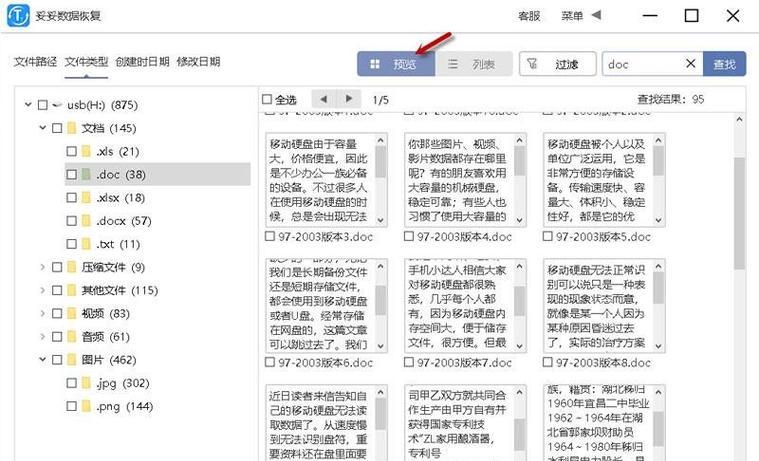The height and width of the screenshot is (461, 759).
Task: Switch to 修改日期 tab
Action: 198,61
